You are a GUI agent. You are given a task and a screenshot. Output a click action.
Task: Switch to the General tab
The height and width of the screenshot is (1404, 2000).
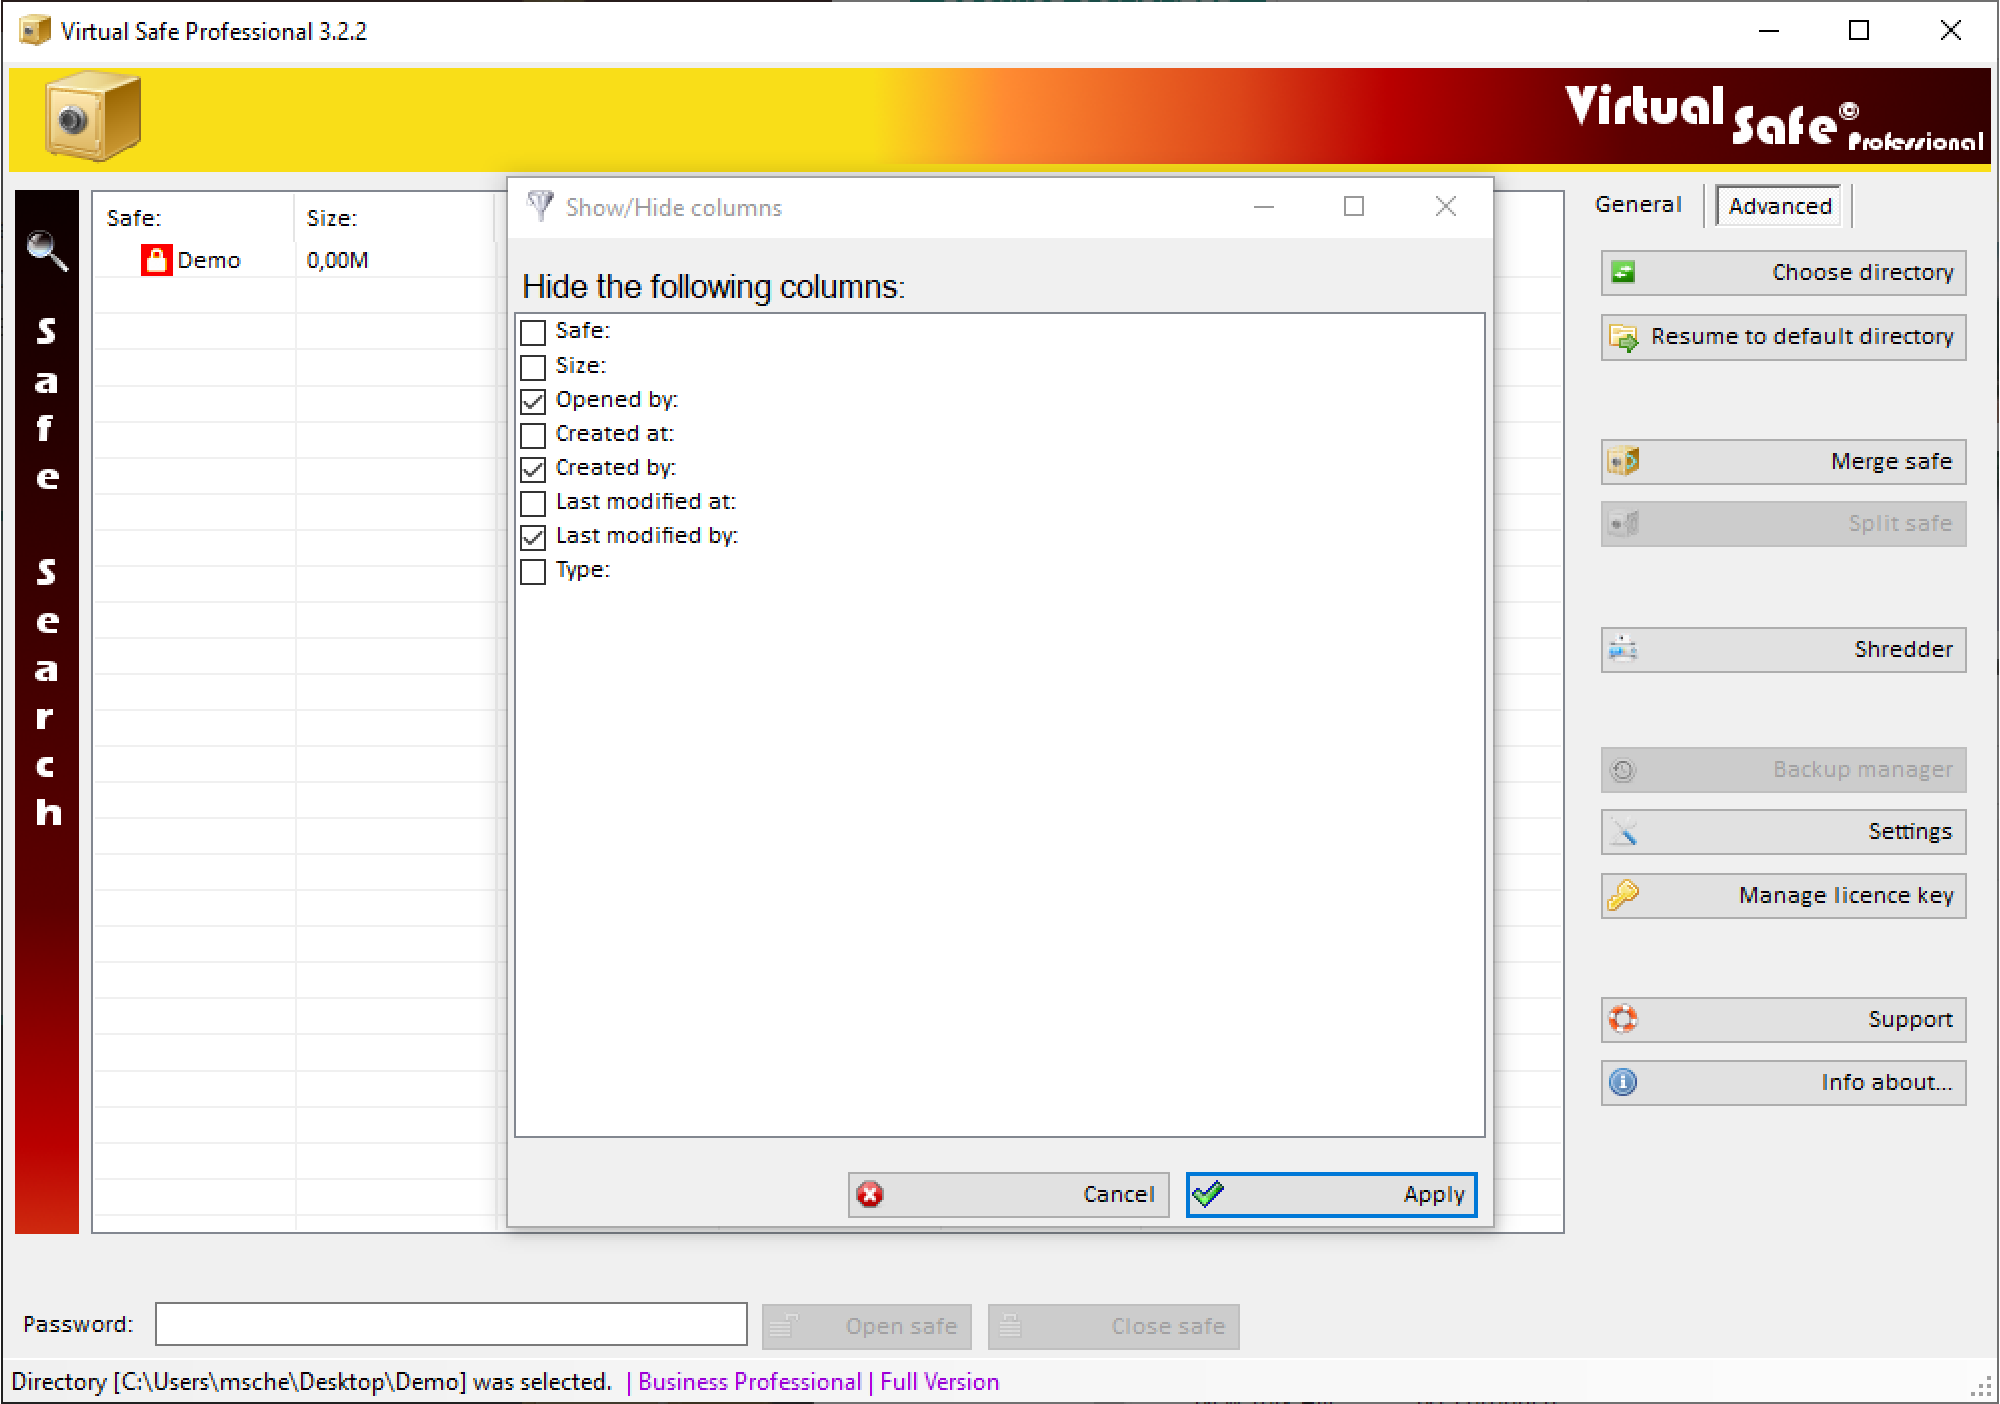click(x=1637, y=204)
